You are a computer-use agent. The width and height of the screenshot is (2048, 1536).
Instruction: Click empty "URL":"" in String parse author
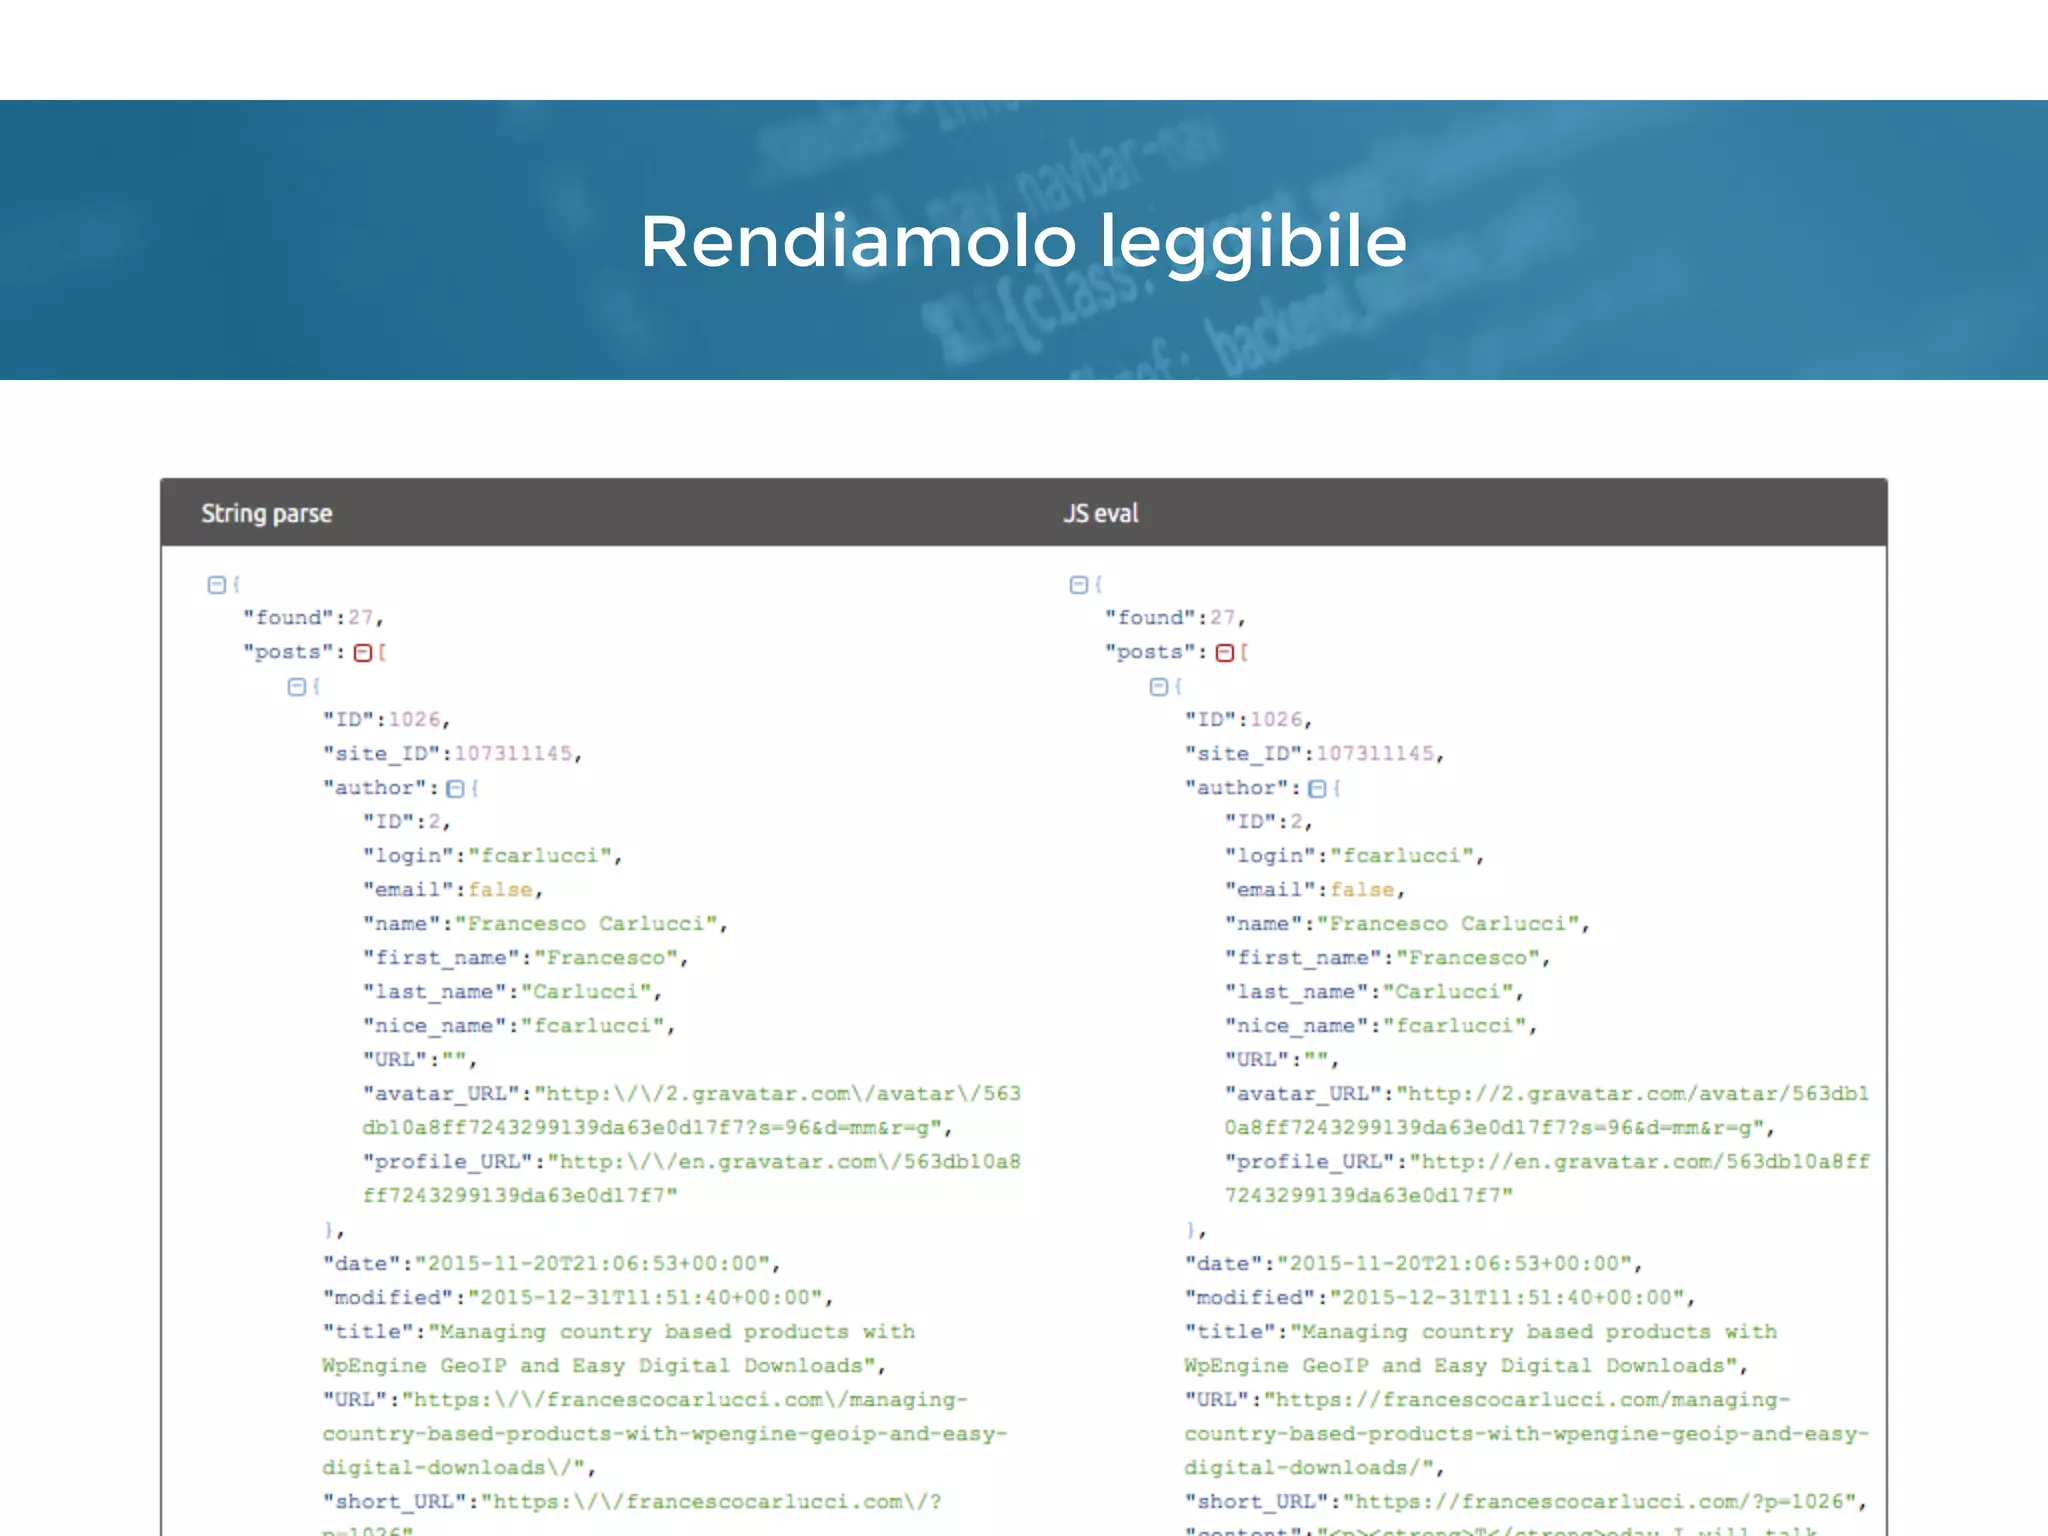click(x=420, y=1060)
